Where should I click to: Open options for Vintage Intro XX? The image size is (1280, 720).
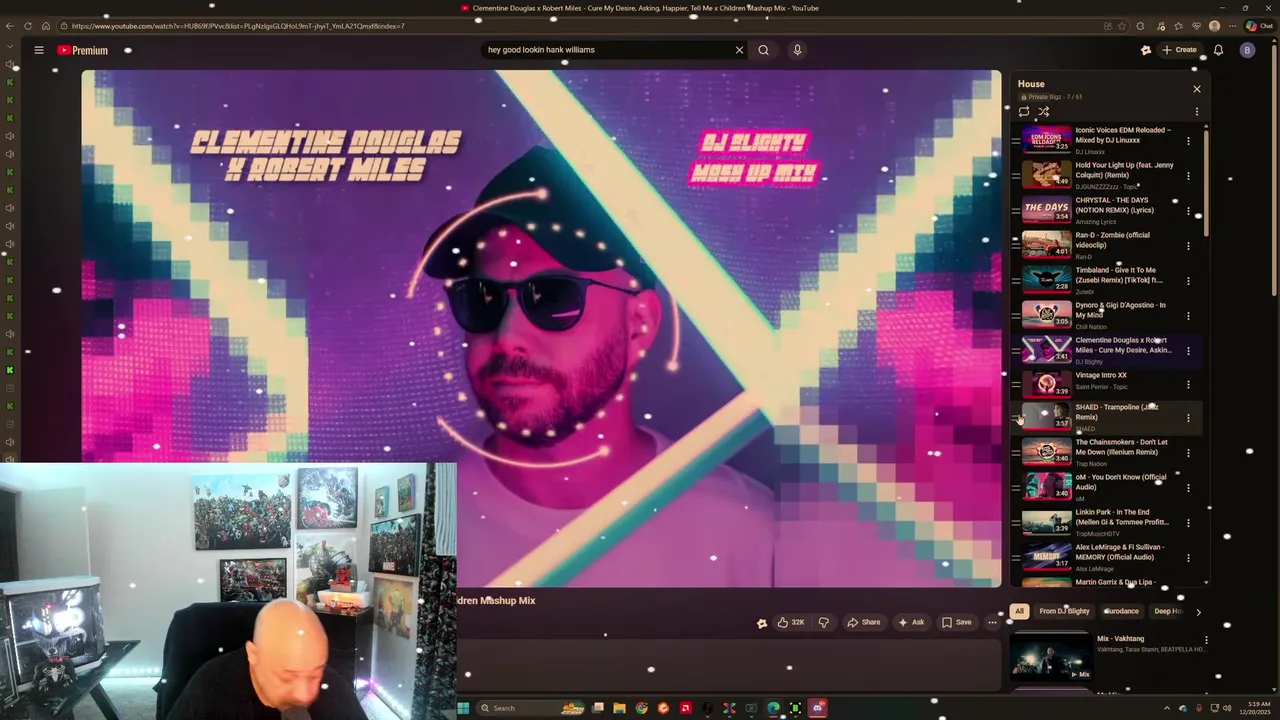(1188, 384)
